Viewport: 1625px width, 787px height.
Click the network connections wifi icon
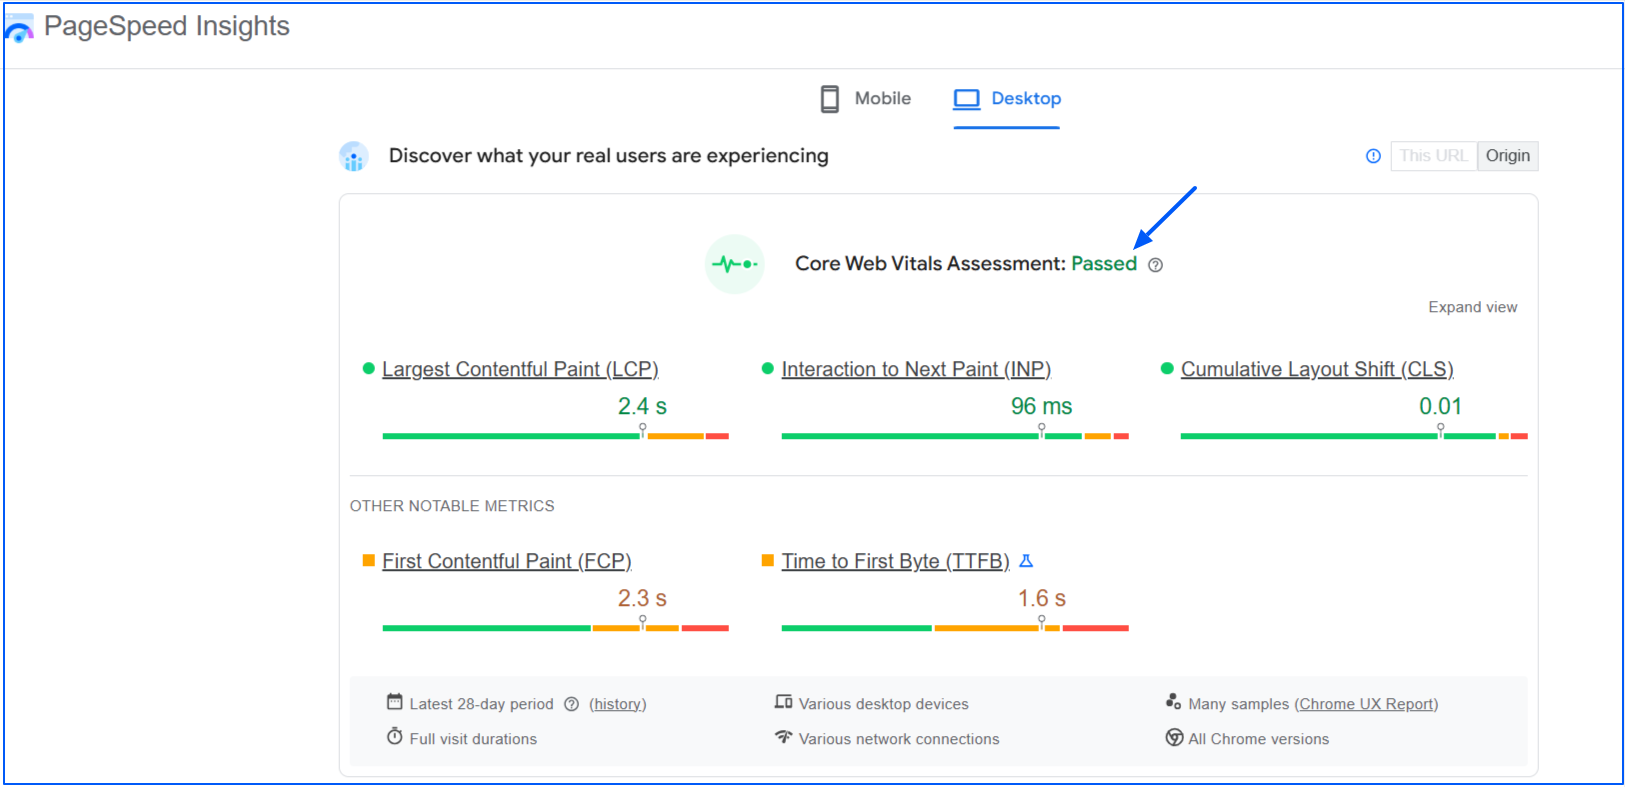coord(784,737)
